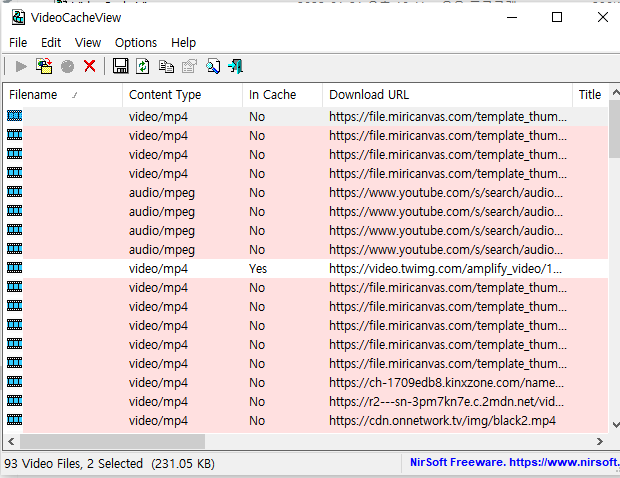Open the Edit menu

pos(51,43)
